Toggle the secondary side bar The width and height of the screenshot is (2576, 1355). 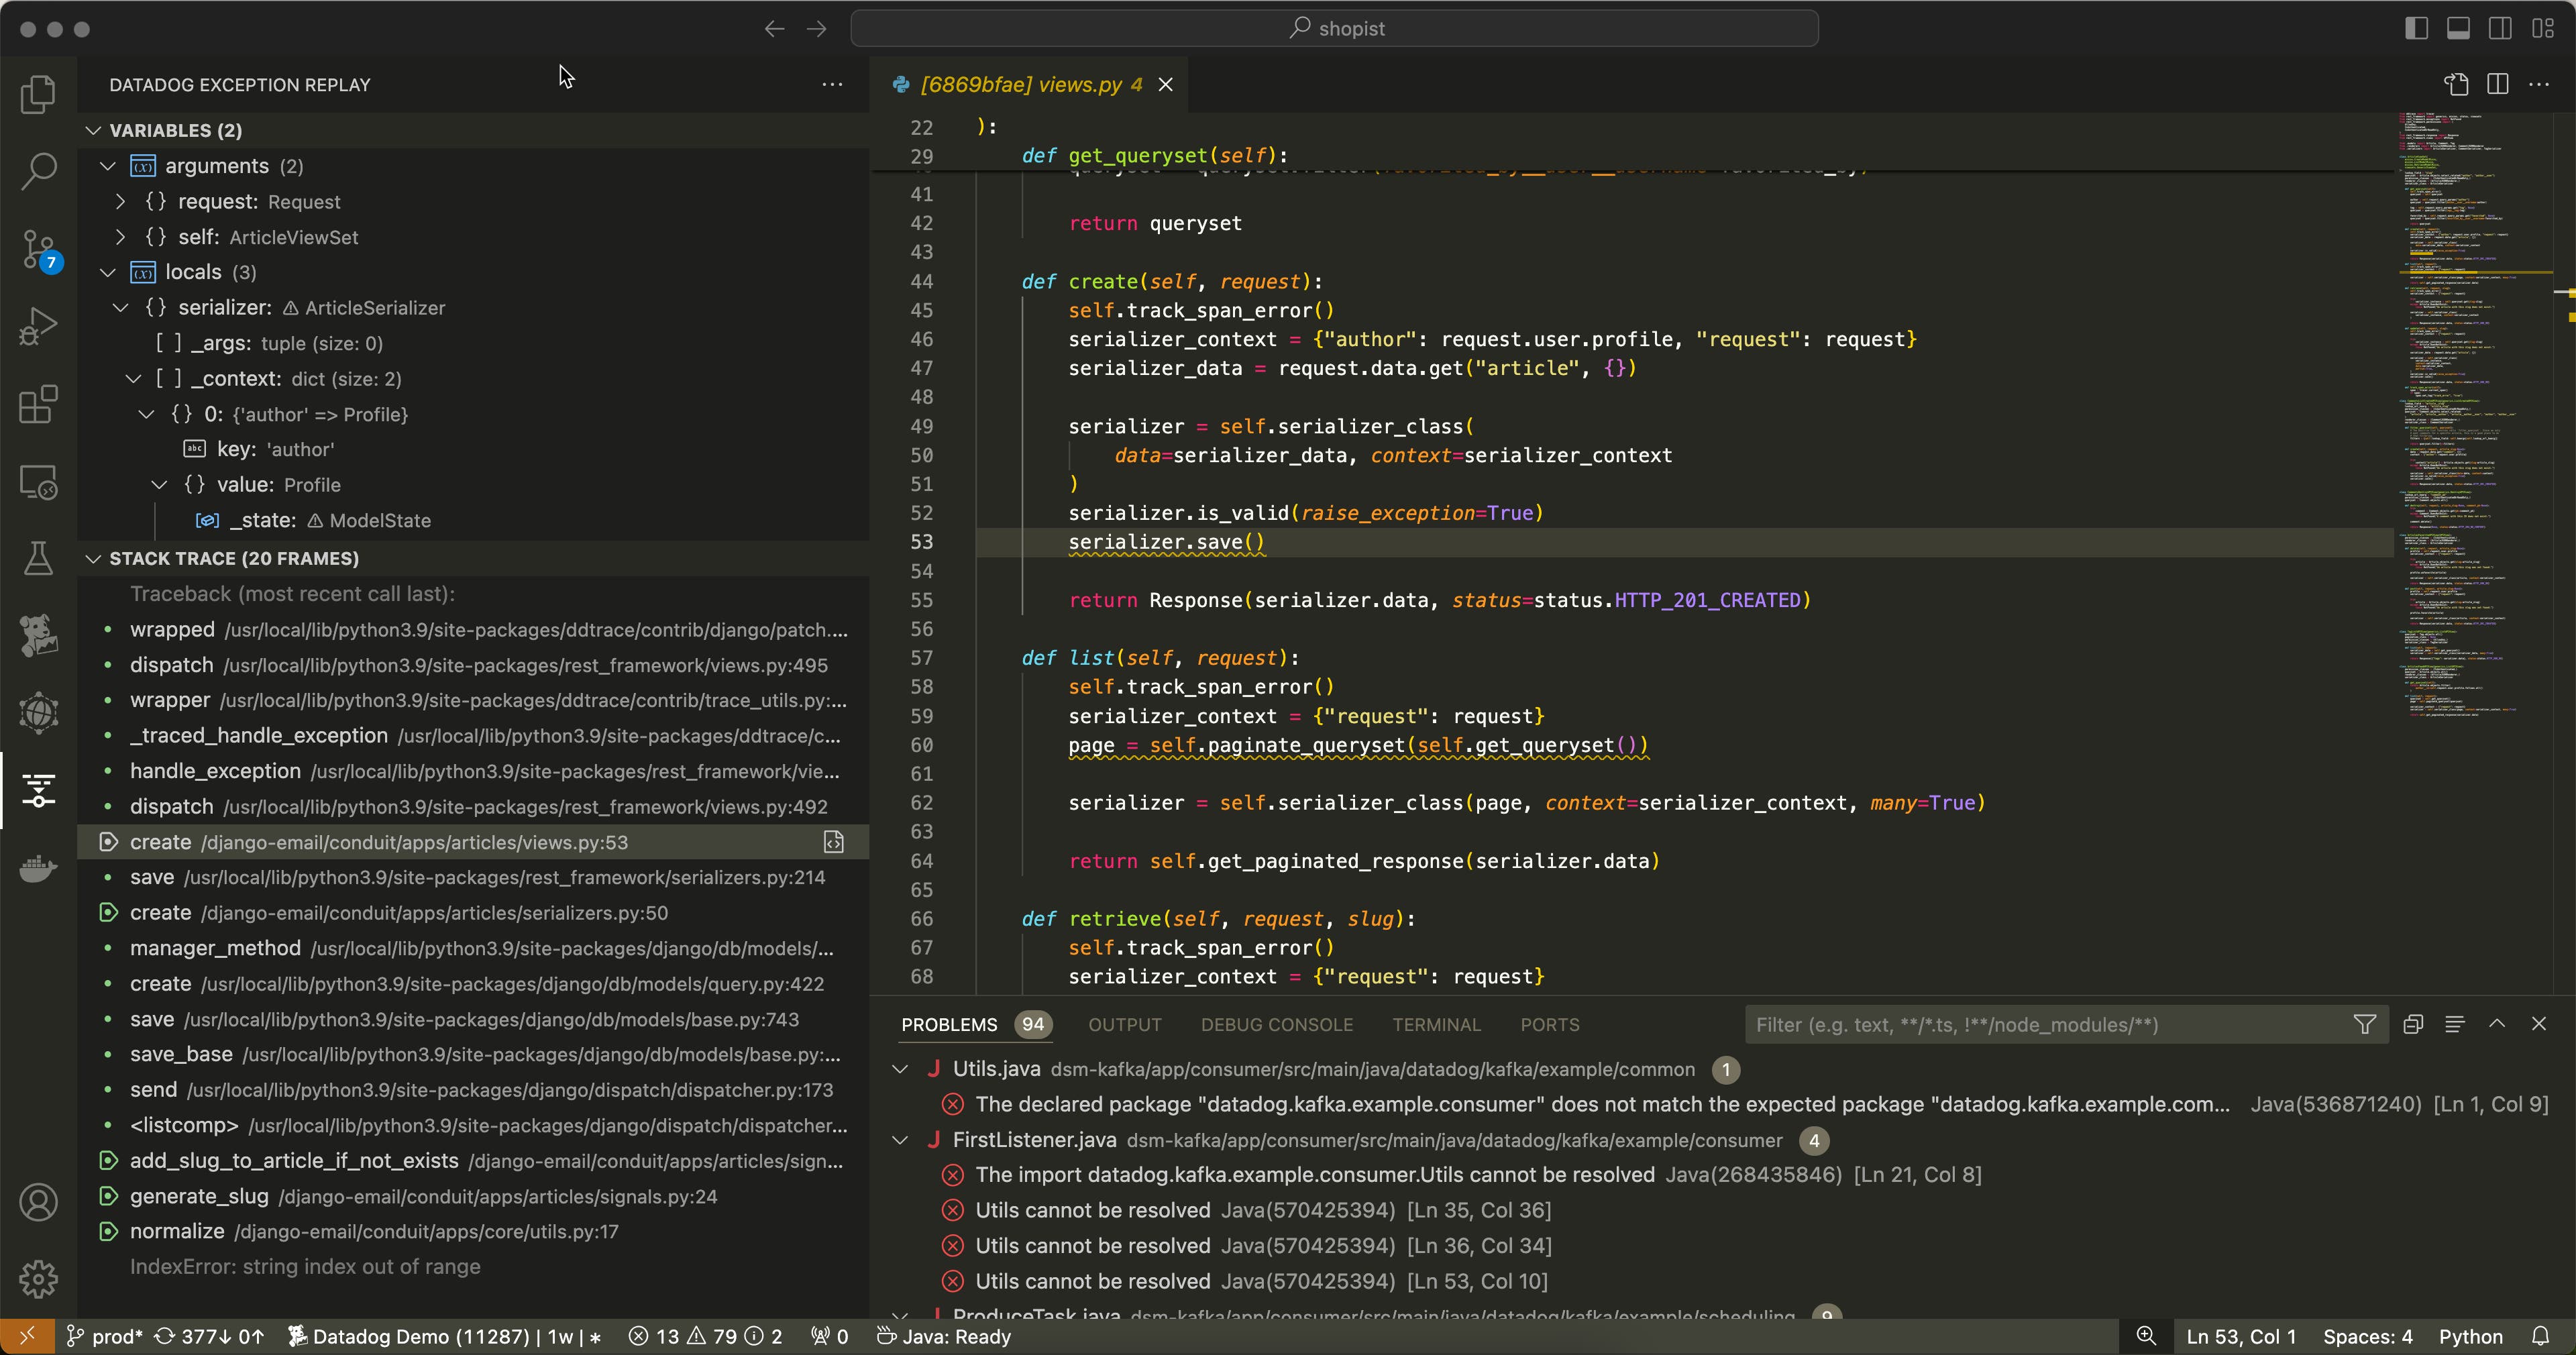click(2500, 27)
